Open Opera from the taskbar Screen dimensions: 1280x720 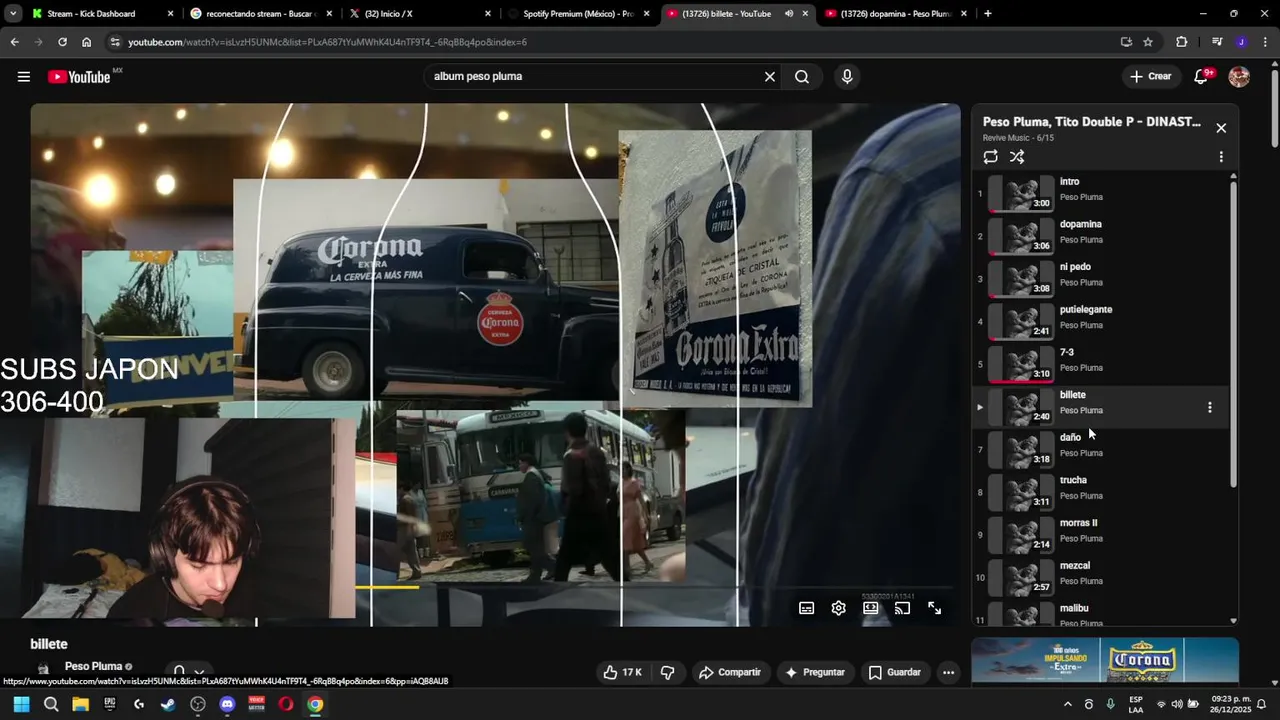(285, 704)
